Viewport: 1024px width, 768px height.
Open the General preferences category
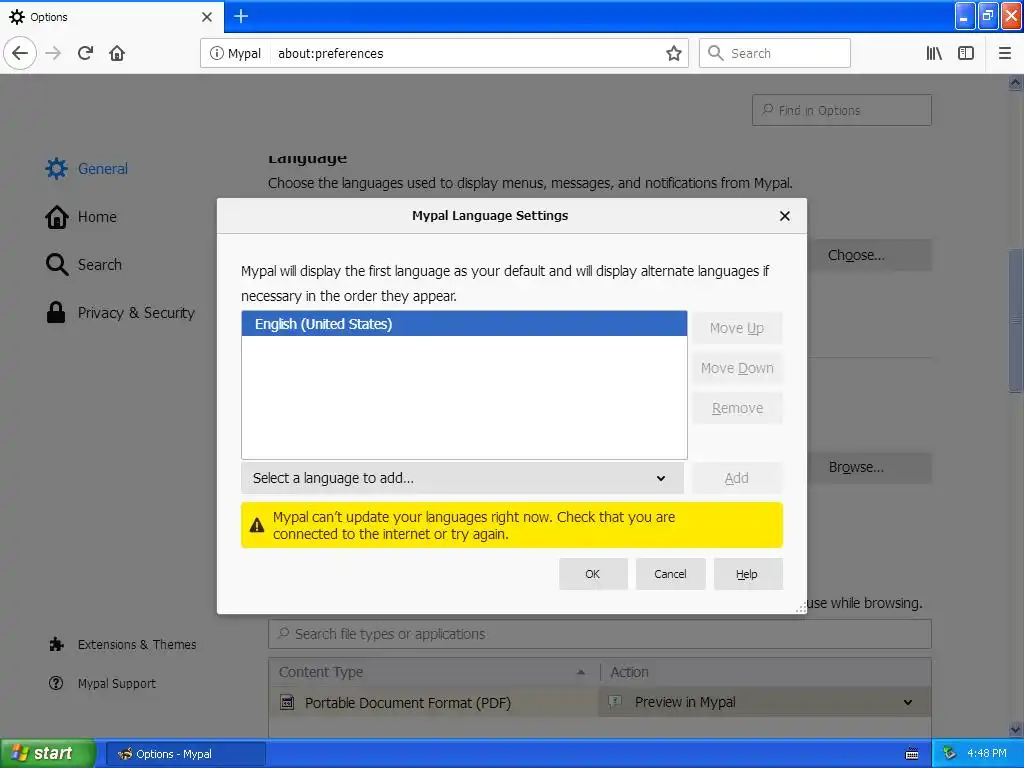[x=87, y=168]
